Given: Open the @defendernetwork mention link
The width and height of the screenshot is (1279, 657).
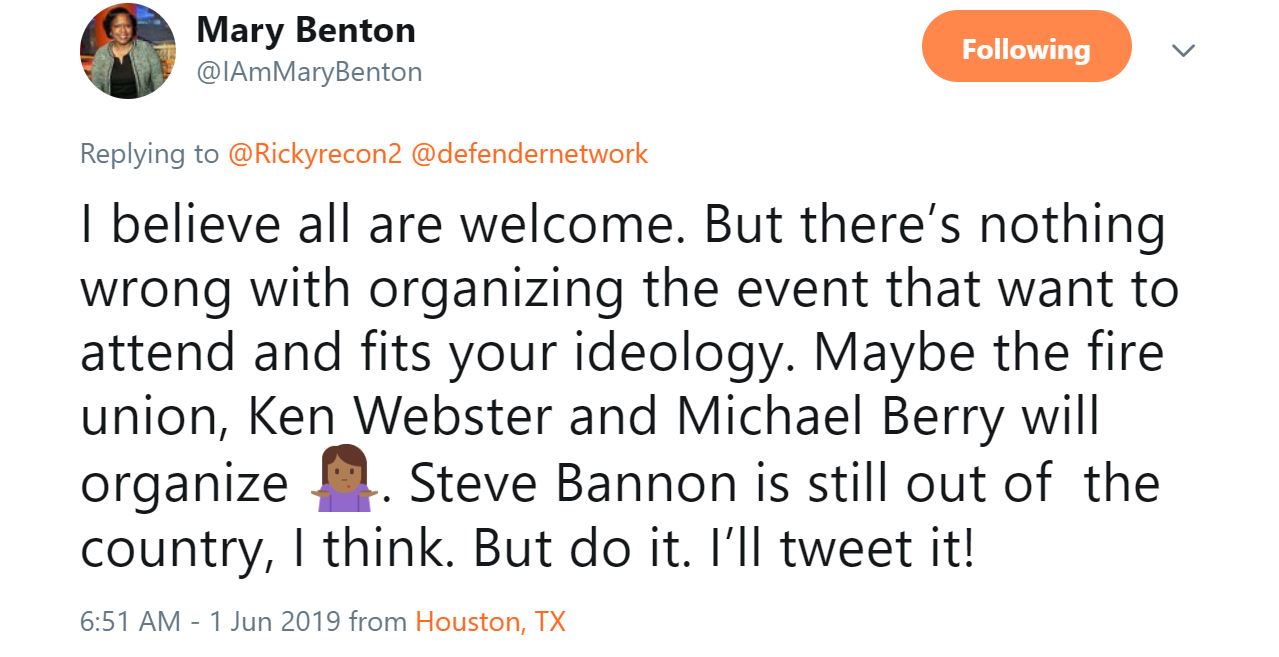Looking at the screenshot, I should (x=529, y=154).
